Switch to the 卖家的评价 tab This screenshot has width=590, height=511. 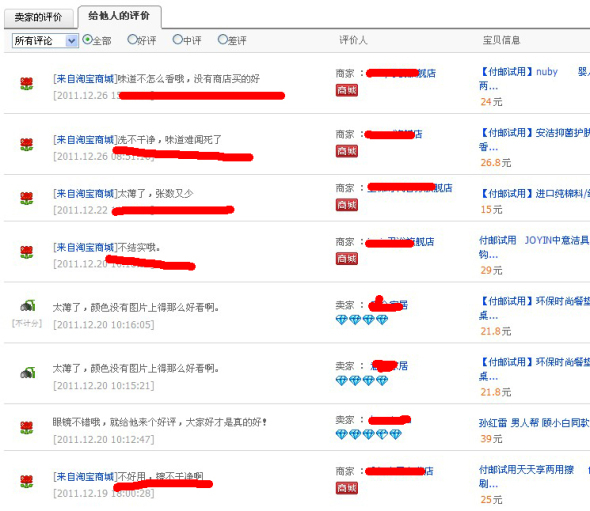[38, 18]
